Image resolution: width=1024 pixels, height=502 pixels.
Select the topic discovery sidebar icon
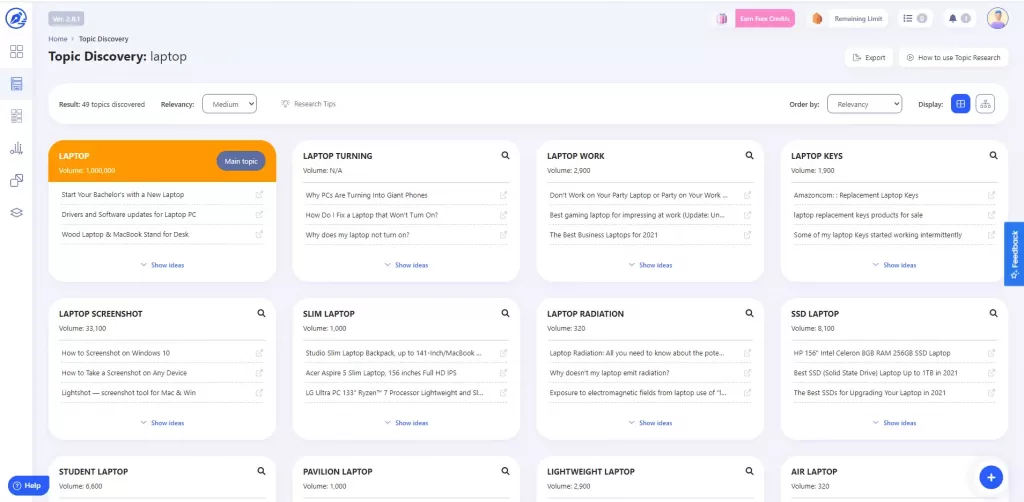coord(16,84)
